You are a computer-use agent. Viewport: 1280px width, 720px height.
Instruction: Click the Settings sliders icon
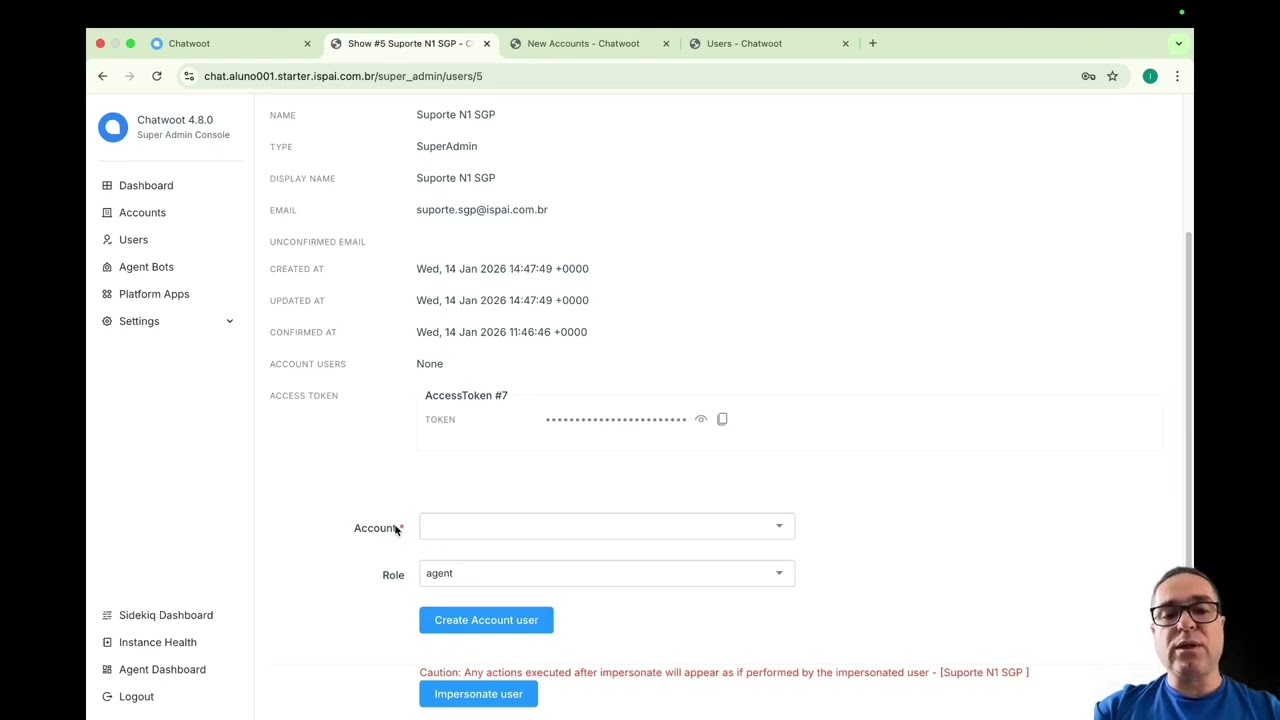pyautogui.click(x=107, y=321)
